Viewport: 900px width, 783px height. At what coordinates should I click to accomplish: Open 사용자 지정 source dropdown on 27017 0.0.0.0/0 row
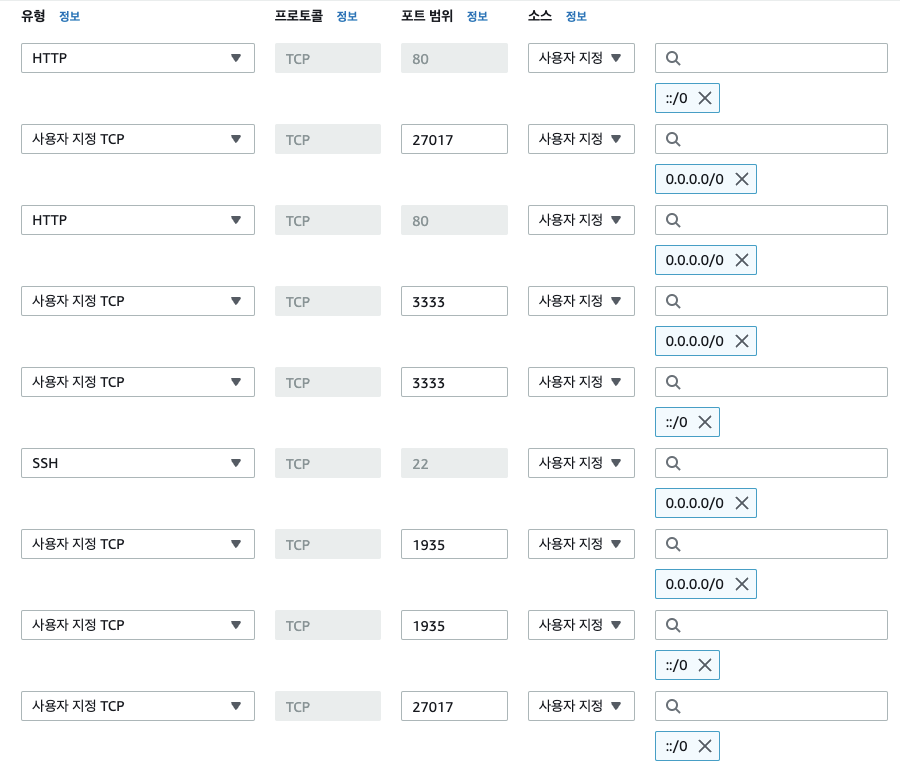pos(581,139)
